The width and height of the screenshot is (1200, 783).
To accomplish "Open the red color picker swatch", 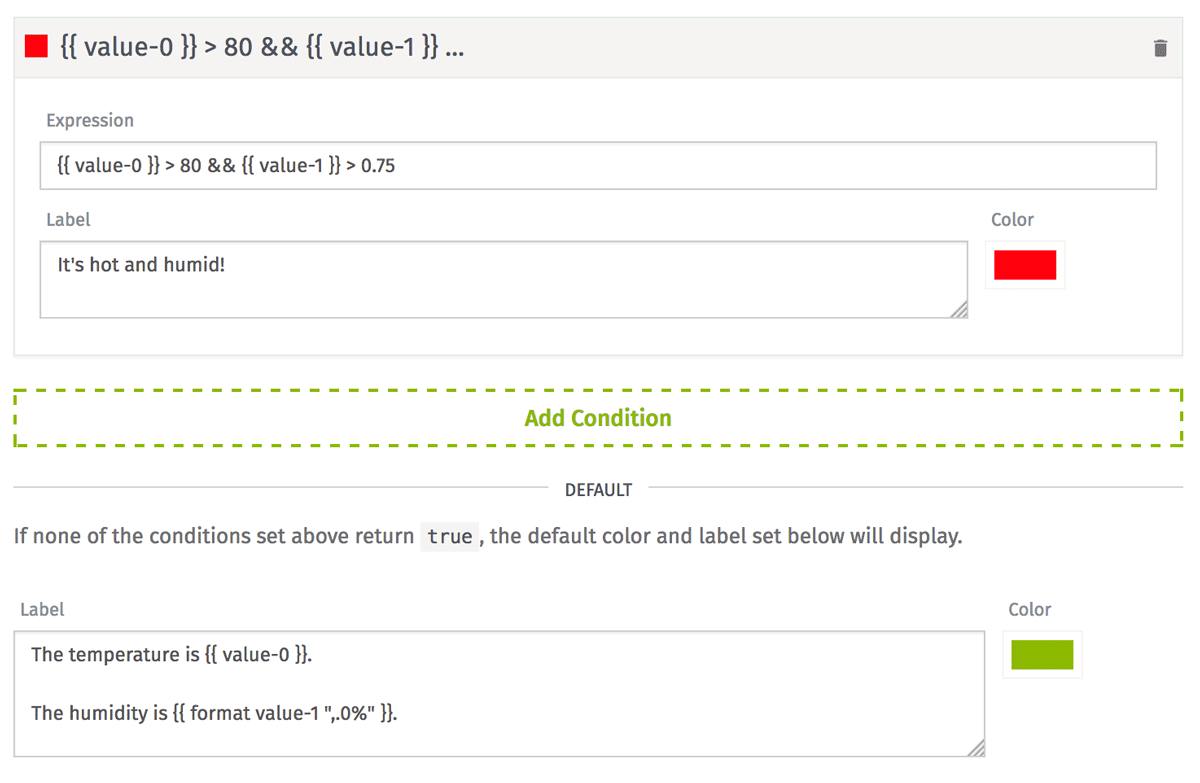I will (x=1025, y=265).
